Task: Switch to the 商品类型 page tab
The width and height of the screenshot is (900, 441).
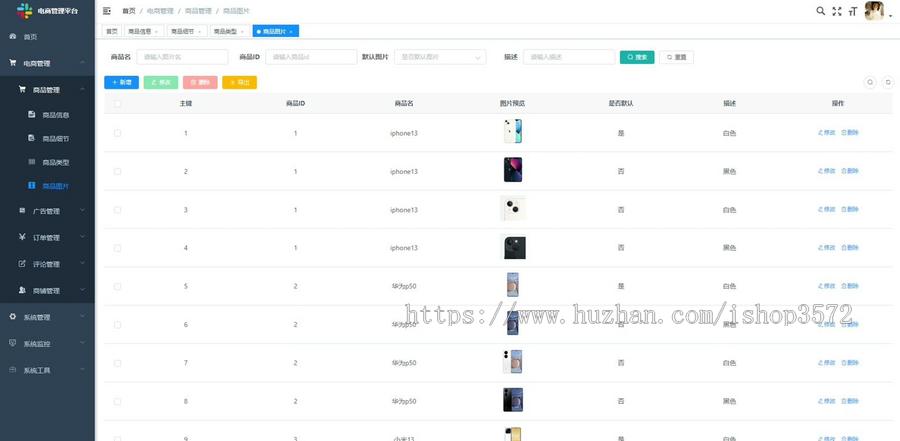Action: click(230, 32)
